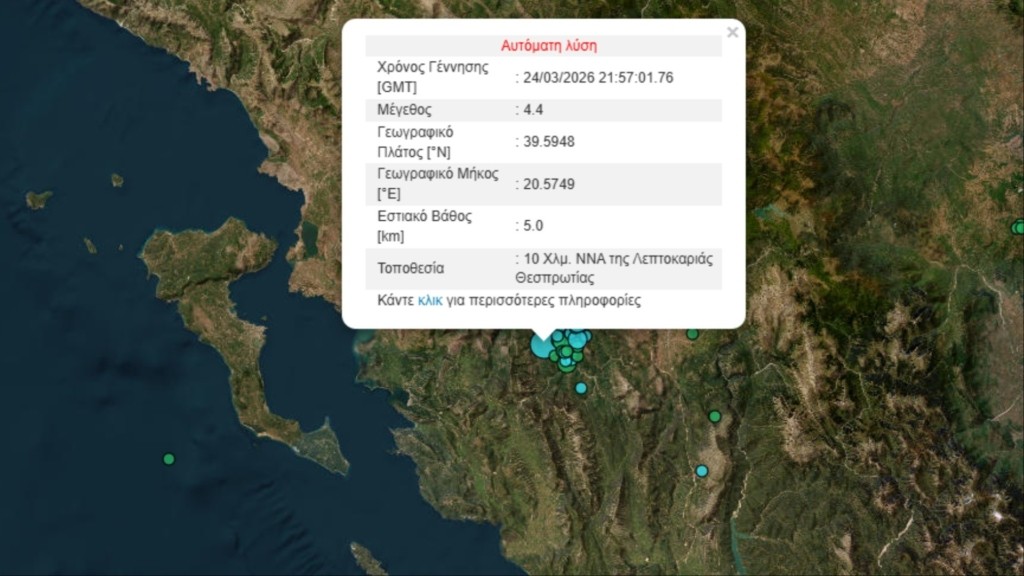Image resolution: width=1024 pixels, height=576 pixels.
Task: Select the easternmost cyan marker in the cluster group
Action: pos(577,341)
